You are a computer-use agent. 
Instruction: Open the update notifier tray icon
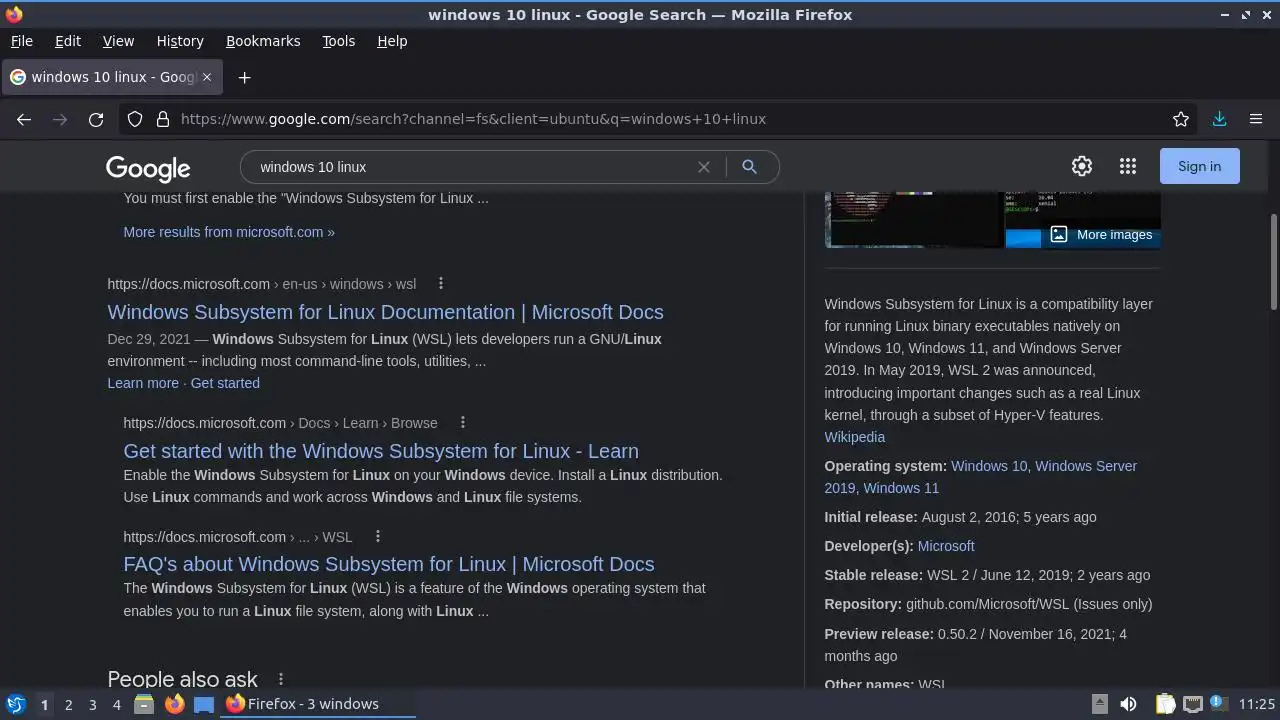(1218, 703)
